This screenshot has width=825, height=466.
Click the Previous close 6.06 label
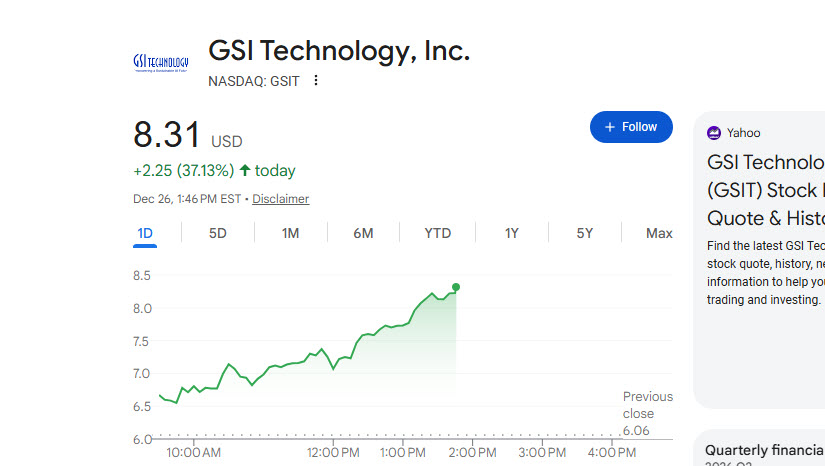[x=648, y=413]
